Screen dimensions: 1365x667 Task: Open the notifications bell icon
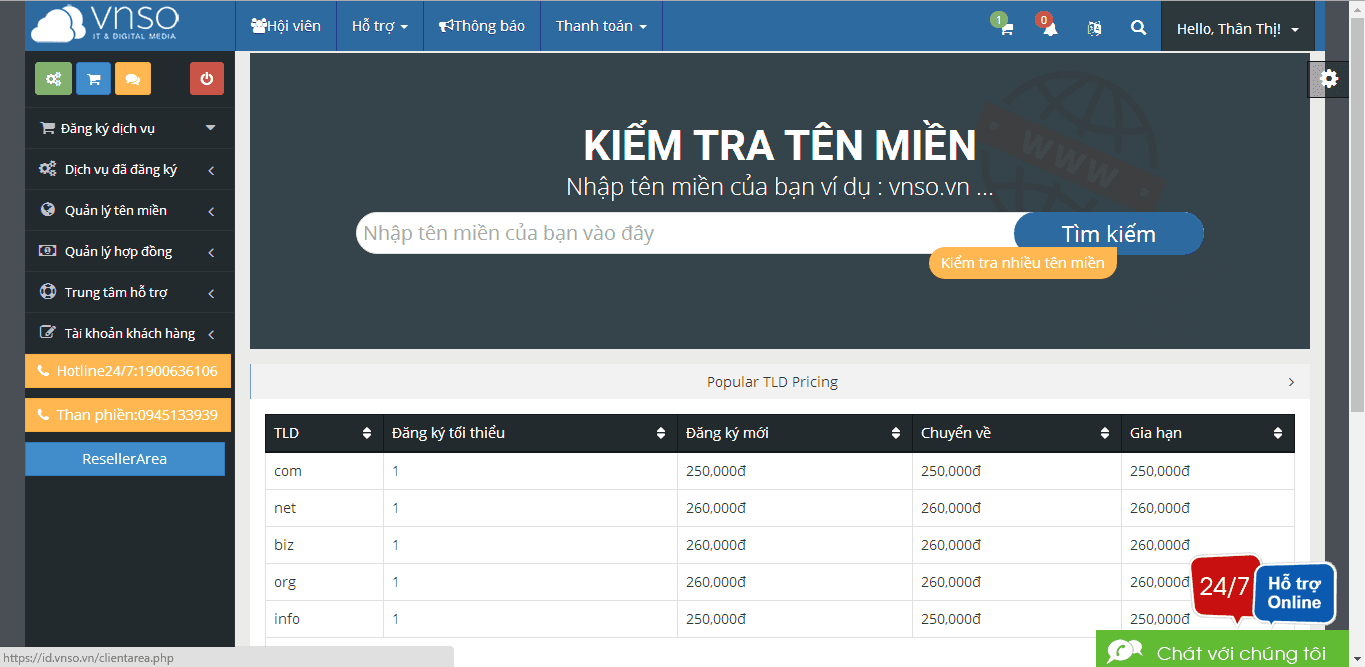coord(1049,28)
